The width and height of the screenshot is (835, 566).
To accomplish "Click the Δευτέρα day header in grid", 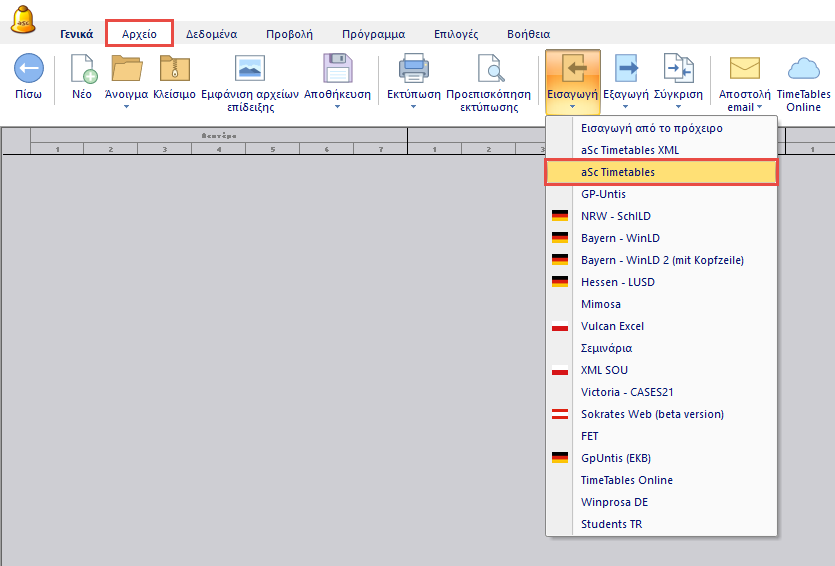I will tap(218, 135).
